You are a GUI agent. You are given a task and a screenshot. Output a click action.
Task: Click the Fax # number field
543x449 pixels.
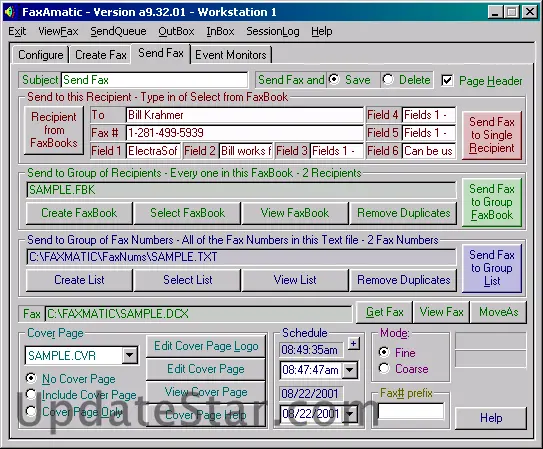pyautogui.click(x=245, y=133)
